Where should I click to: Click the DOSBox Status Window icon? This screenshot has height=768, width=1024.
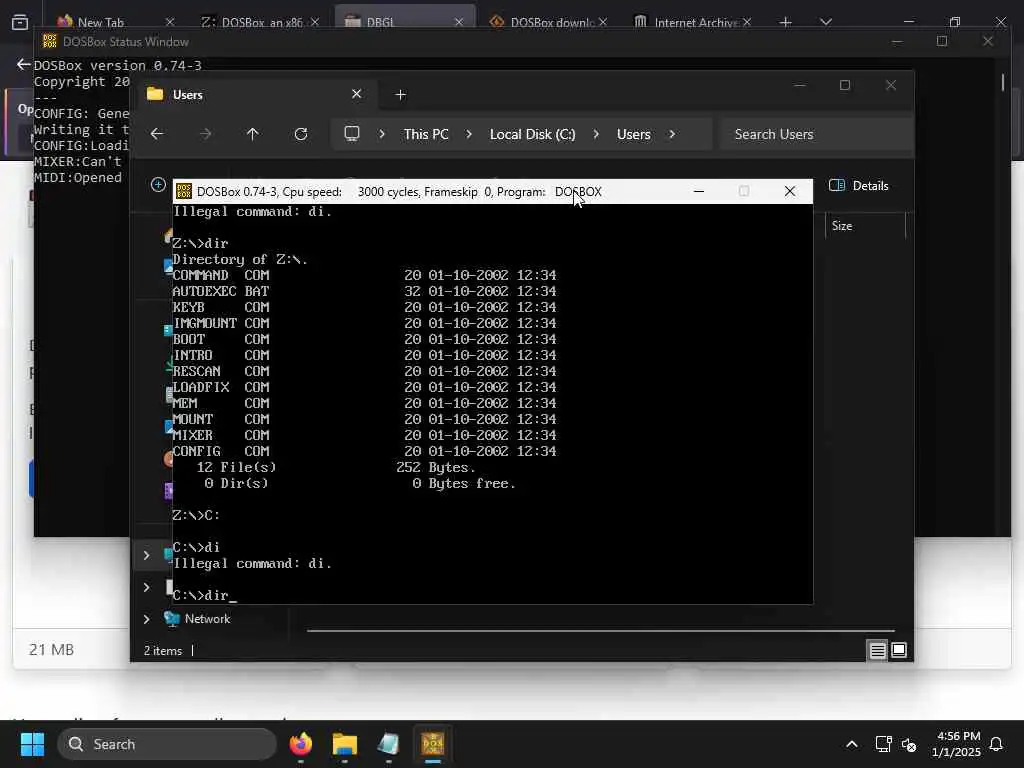[50, 41]
